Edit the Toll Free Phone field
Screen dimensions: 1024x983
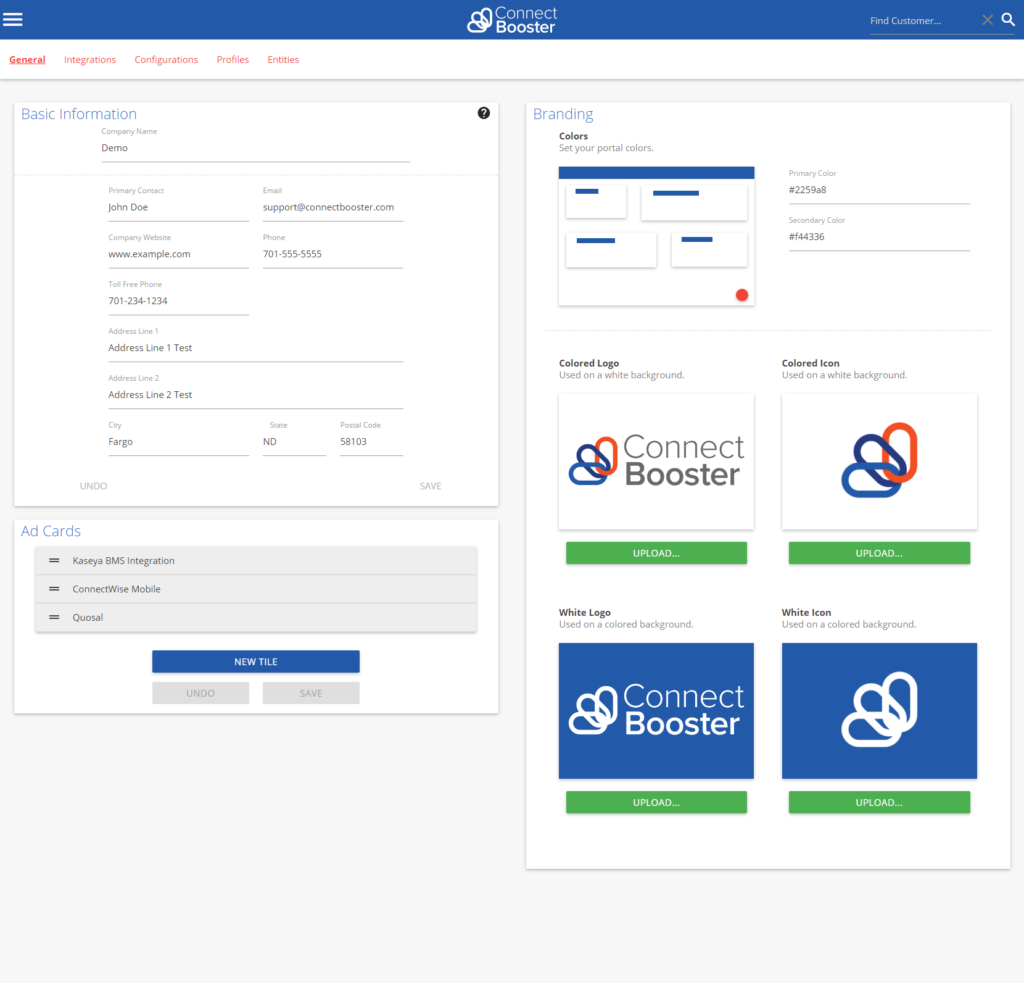tap(178, 301)
